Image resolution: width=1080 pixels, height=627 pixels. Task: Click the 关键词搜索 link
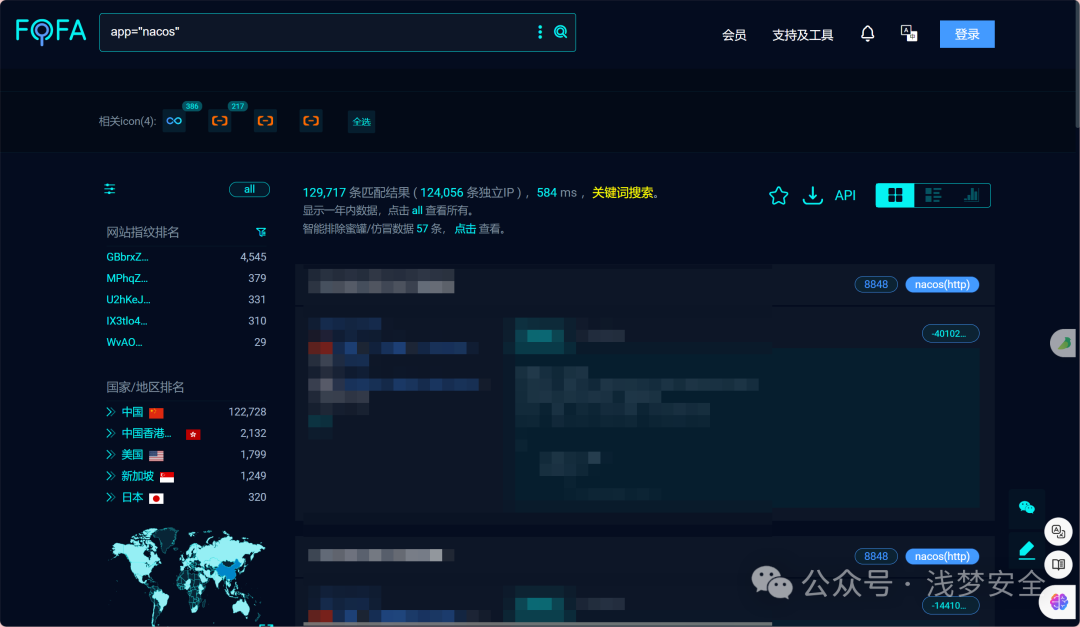[x=623, y=193]
